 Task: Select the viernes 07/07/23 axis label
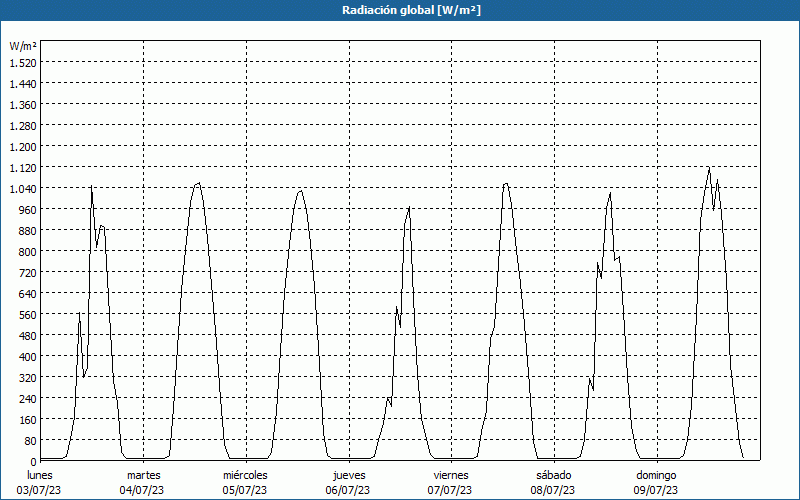click(x=451, y=483)
